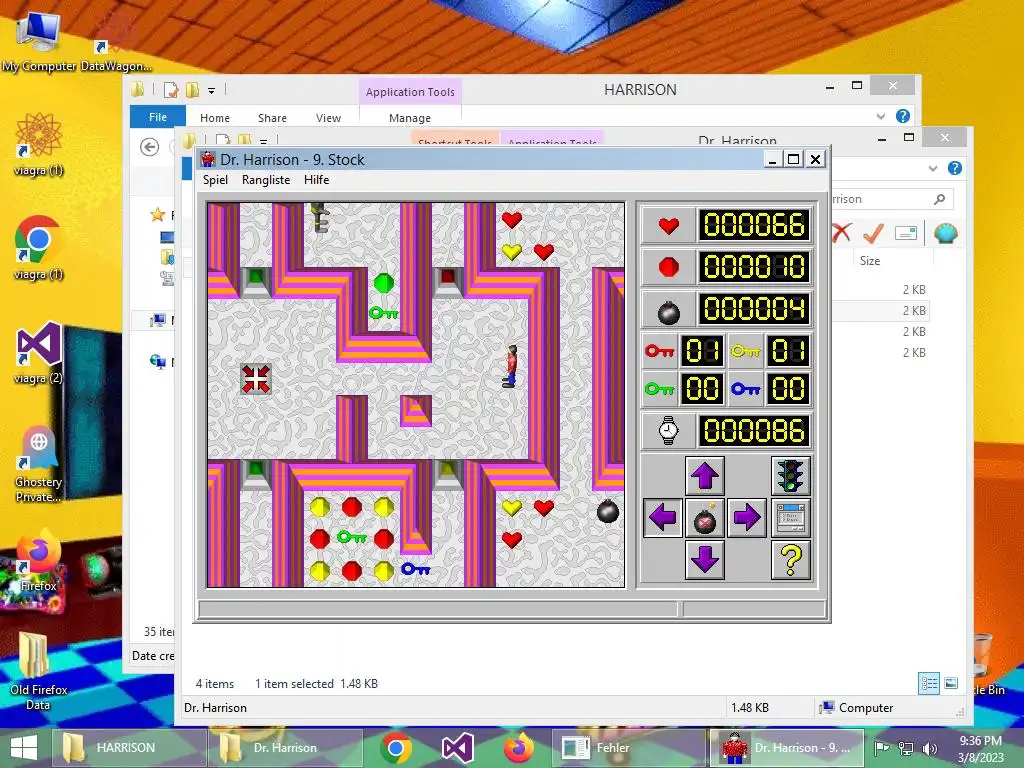Click the Windows Start button
This screenshot has width=1024, height=768.
[24, 748]
